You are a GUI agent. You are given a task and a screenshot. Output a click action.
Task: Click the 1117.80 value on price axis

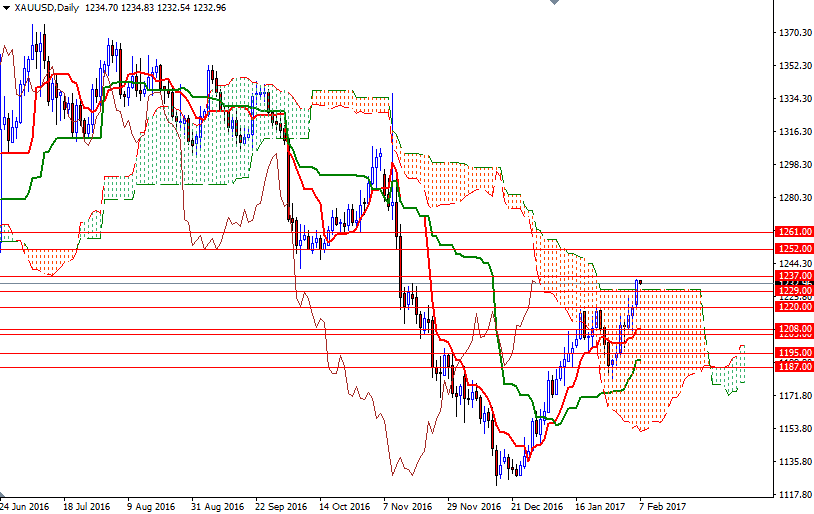point(794,495)
